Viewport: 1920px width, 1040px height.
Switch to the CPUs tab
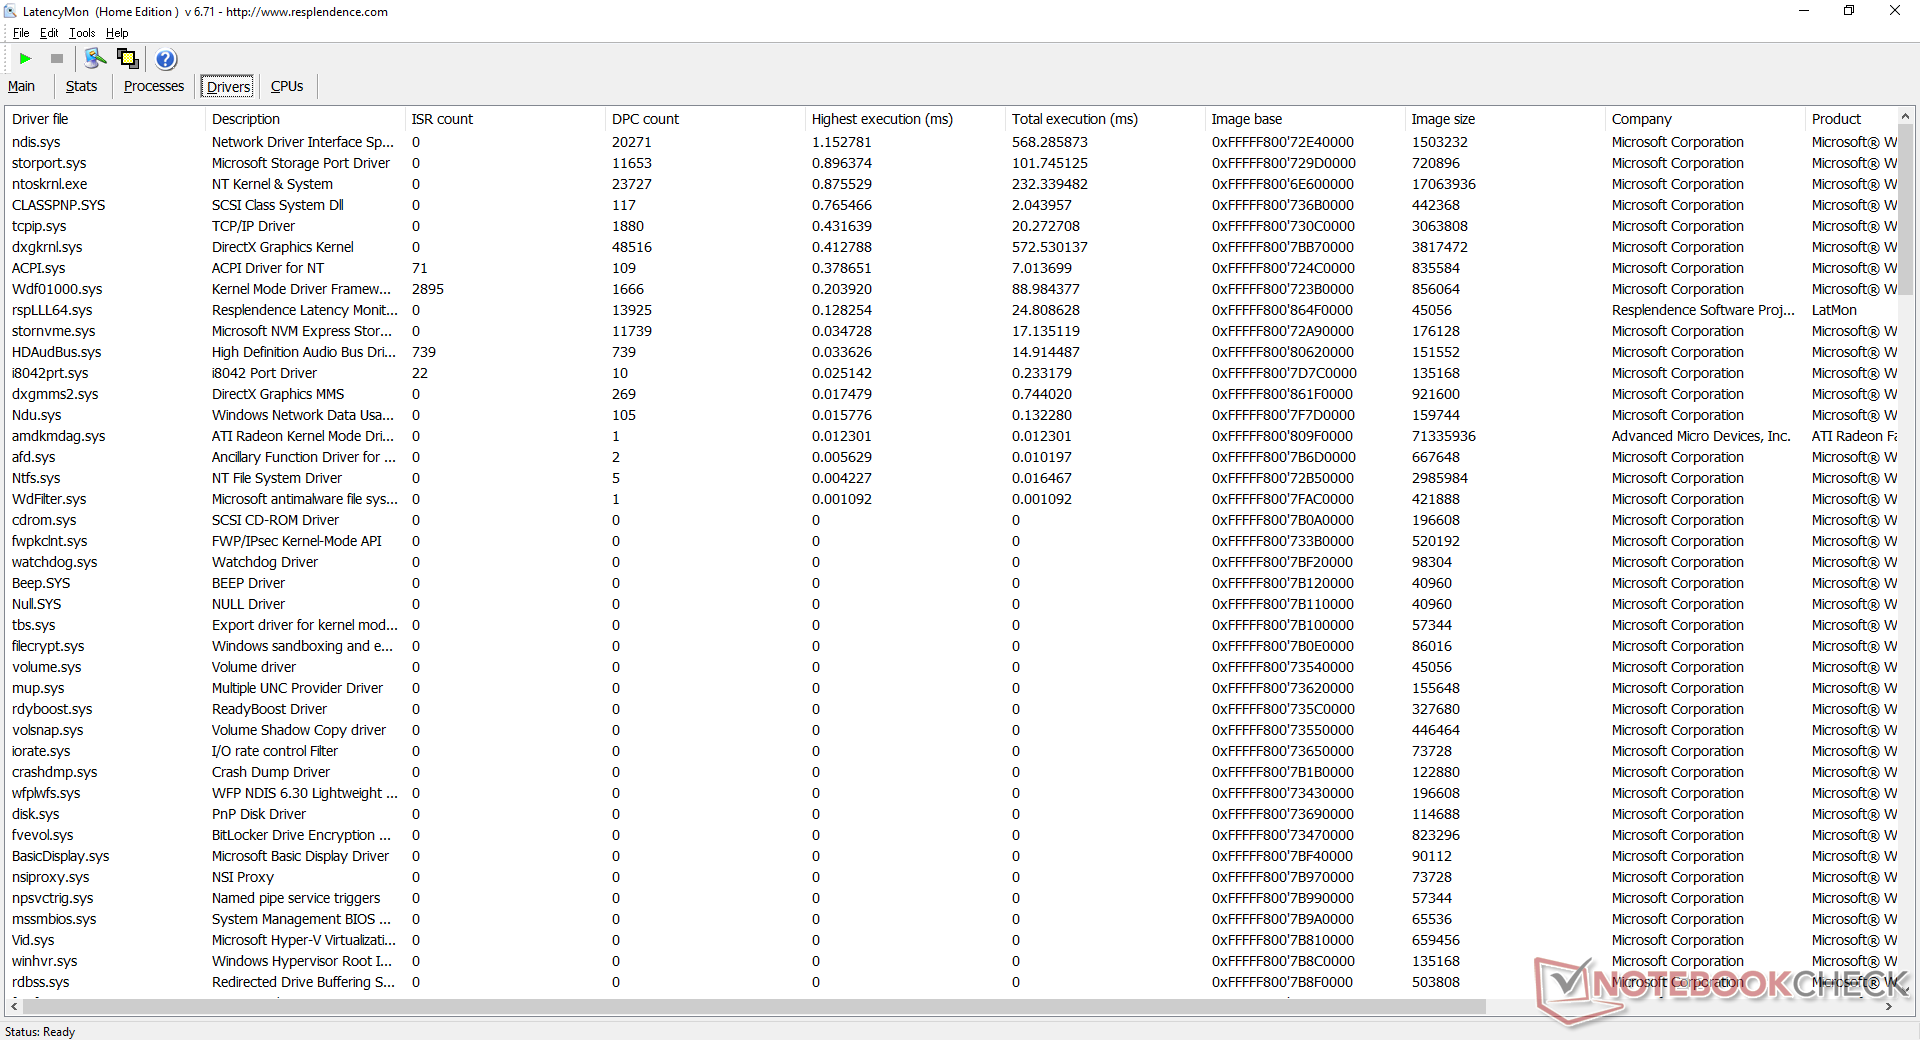(287, 86)
